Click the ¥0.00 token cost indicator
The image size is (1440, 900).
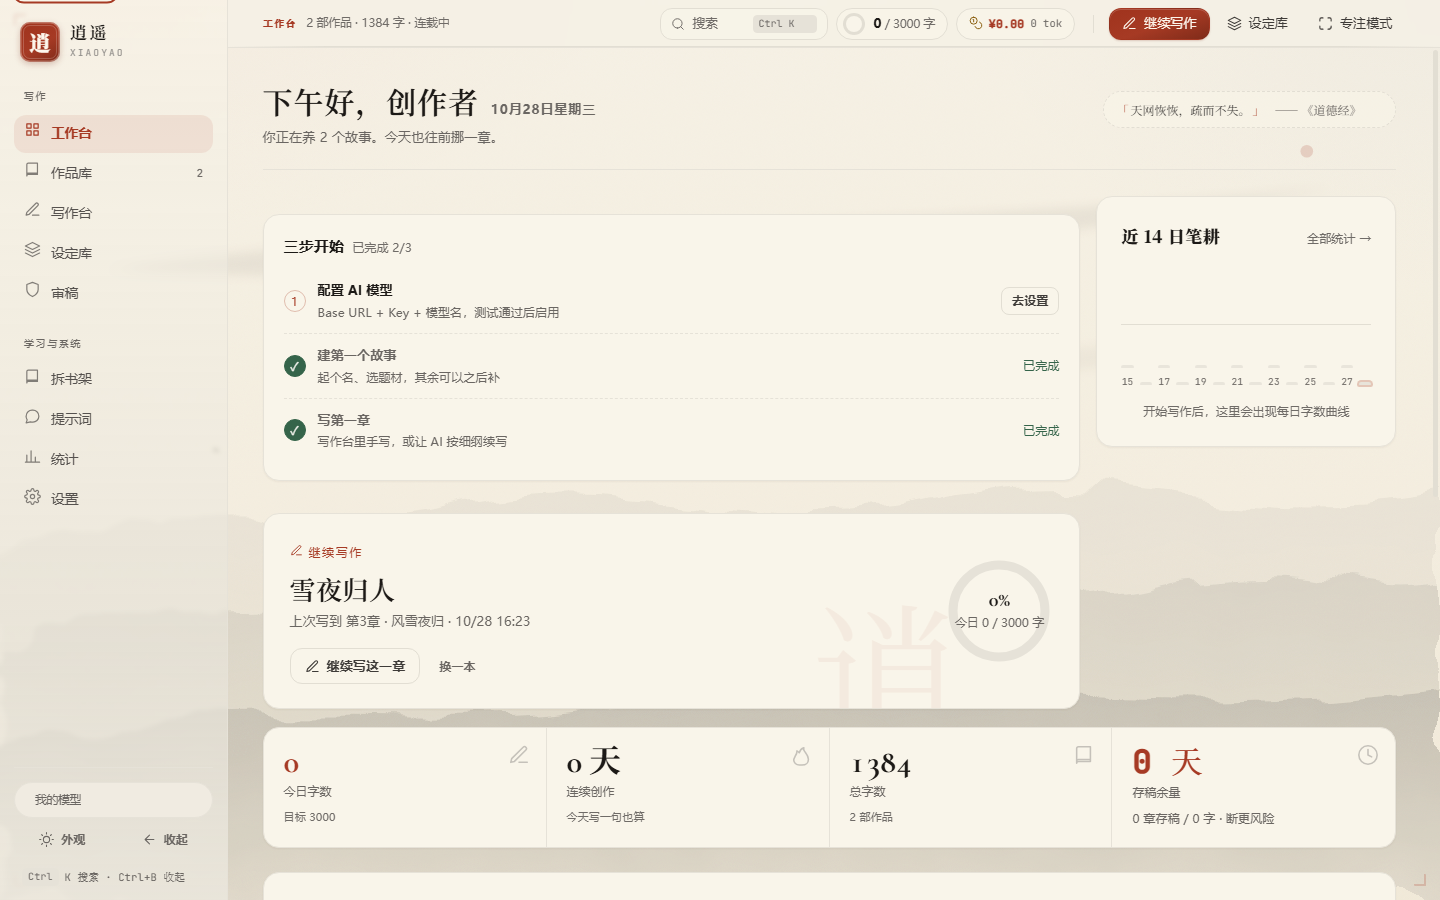point(1015,24)
